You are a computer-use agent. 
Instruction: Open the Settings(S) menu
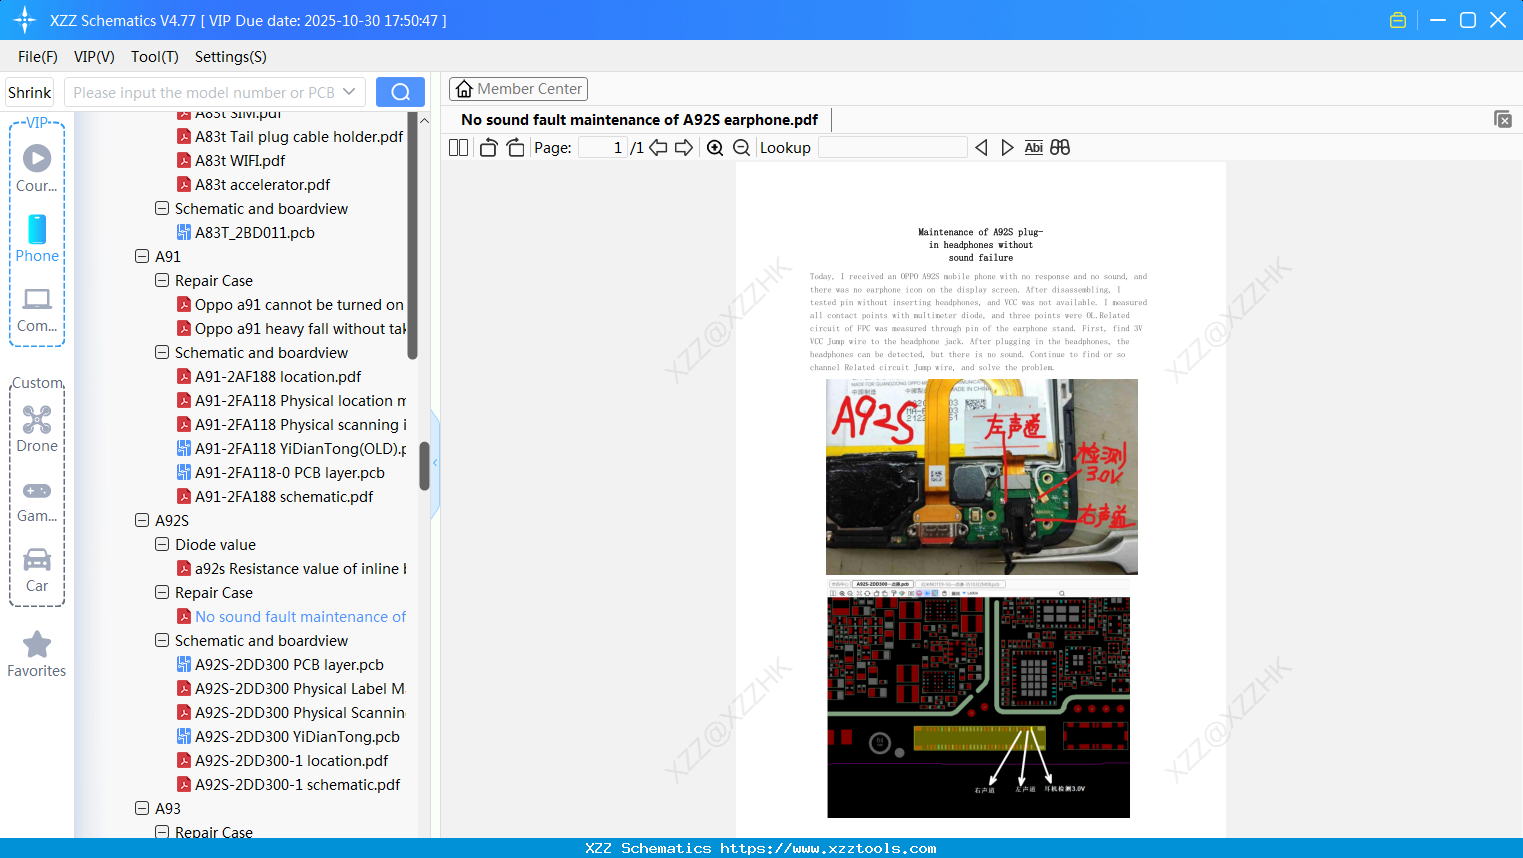click(x=231, y=57)
